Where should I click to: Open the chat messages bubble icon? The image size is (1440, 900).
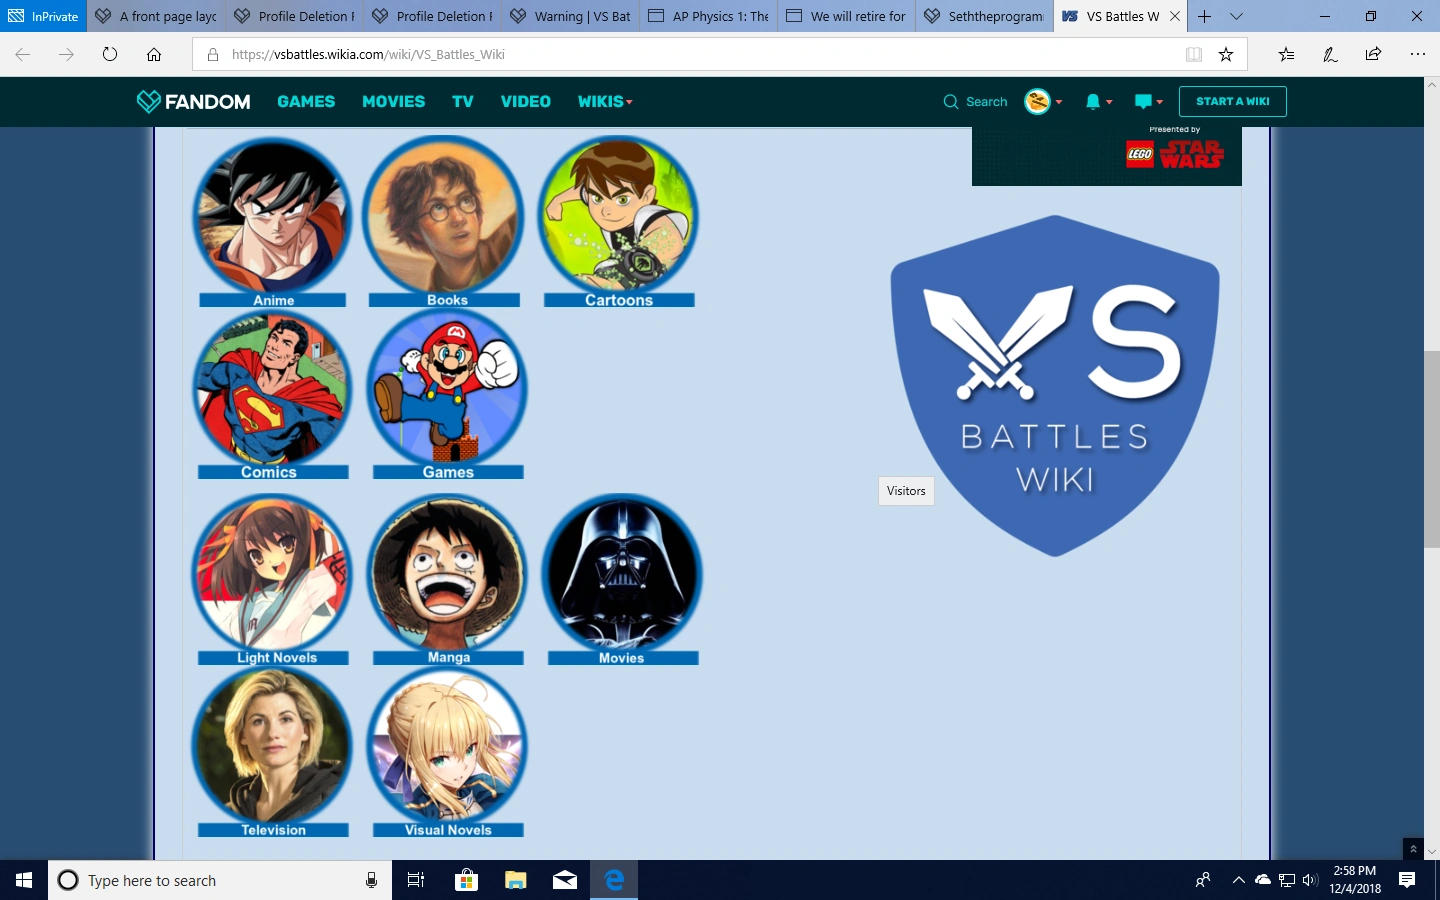coord(1143,101)
